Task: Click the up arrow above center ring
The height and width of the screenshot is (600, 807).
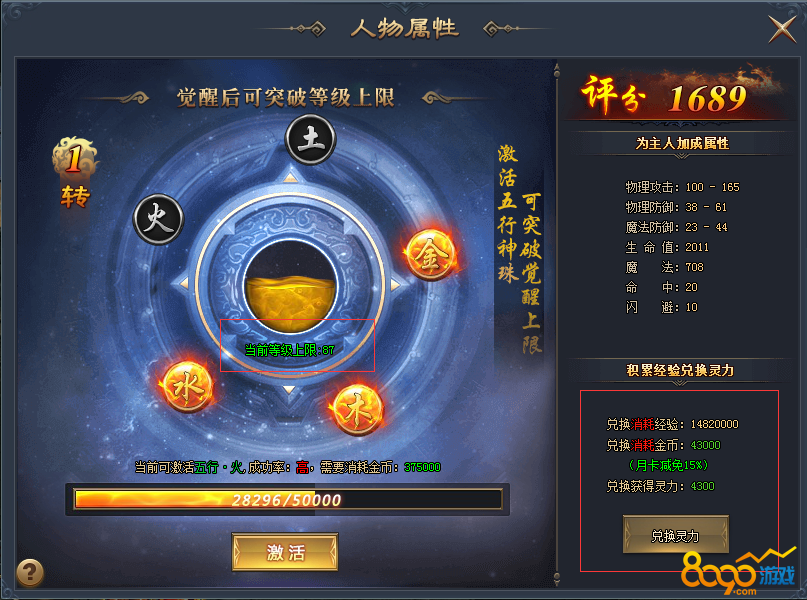Action: (x=290, y=178)
